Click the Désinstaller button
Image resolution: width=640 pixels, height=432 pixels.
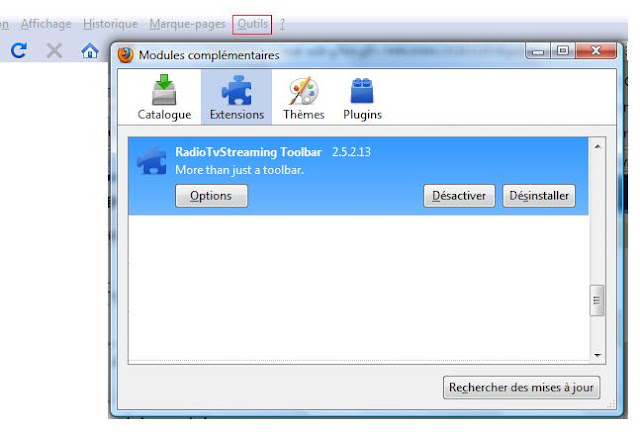pyautogui.click(x=539, y=196)
